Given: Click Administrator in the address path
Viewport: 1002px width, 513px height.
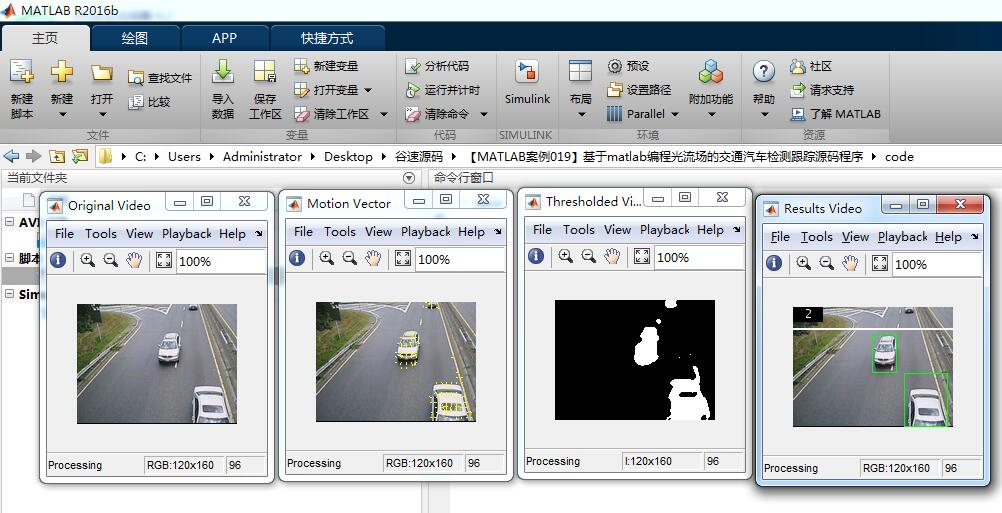Looking at the screenshot, I should click(x=262, y=157).
